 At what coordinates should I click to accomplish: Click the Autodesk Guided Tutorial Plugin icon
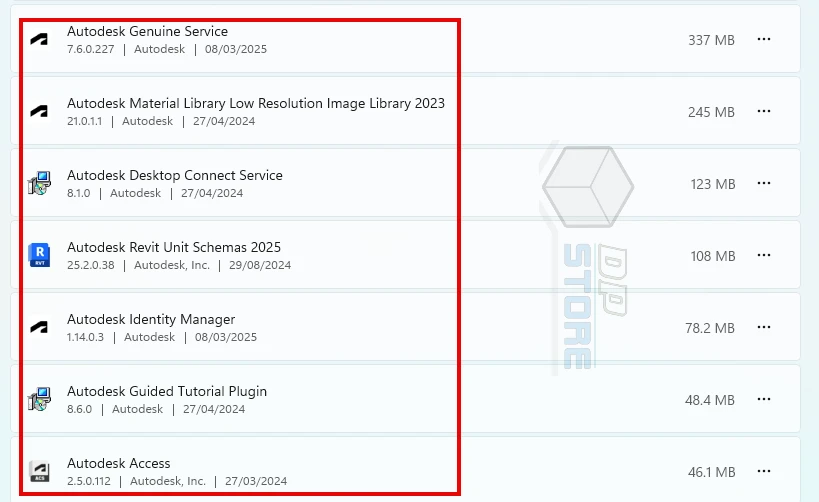pos(39,400)
